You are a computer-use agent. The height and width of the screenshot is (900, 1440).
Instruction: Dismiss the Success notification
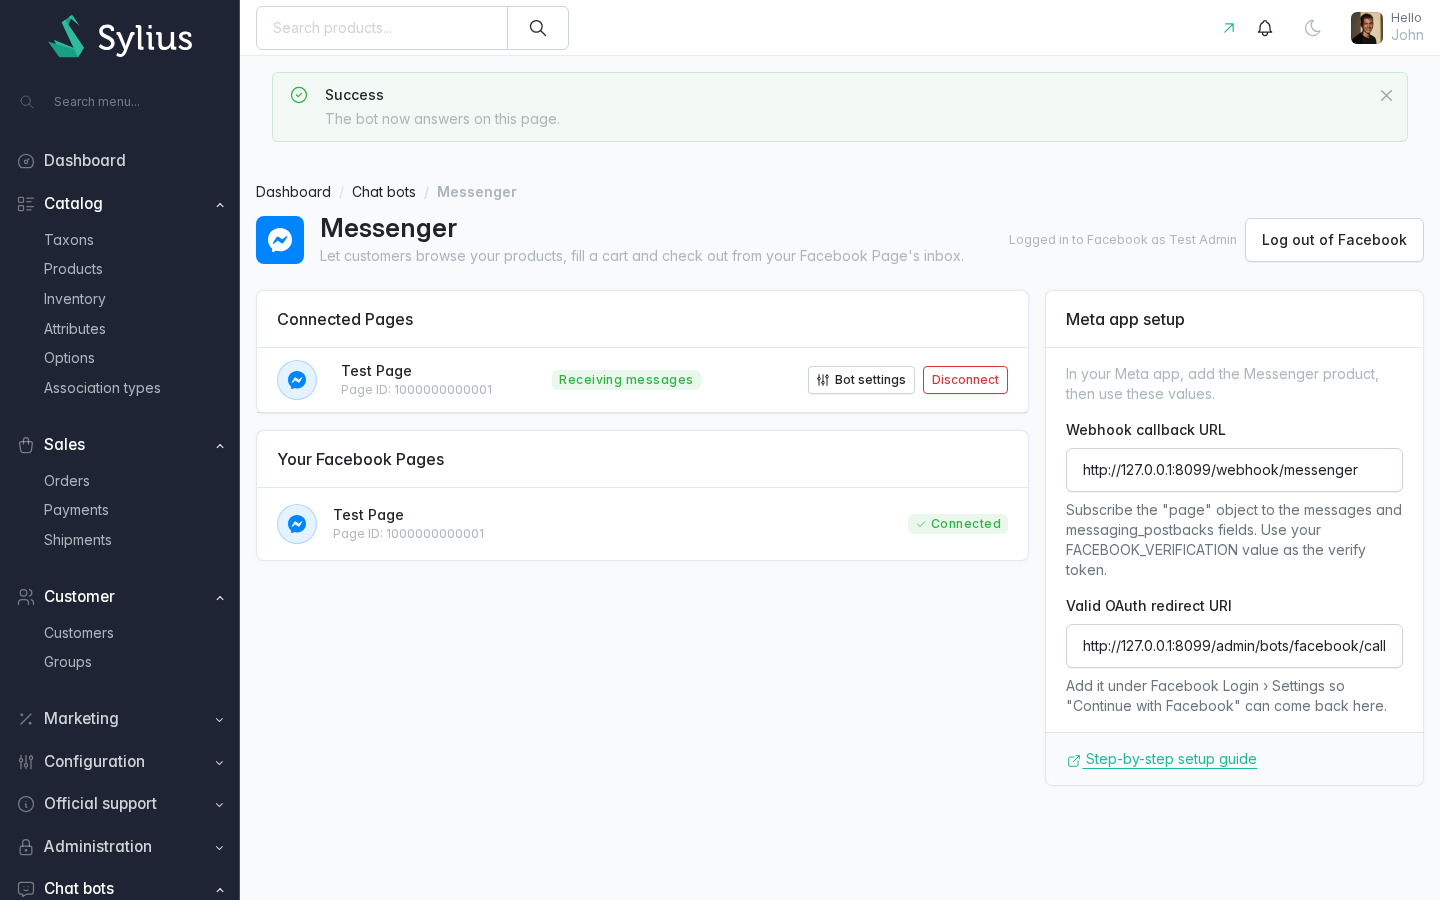1386,96
